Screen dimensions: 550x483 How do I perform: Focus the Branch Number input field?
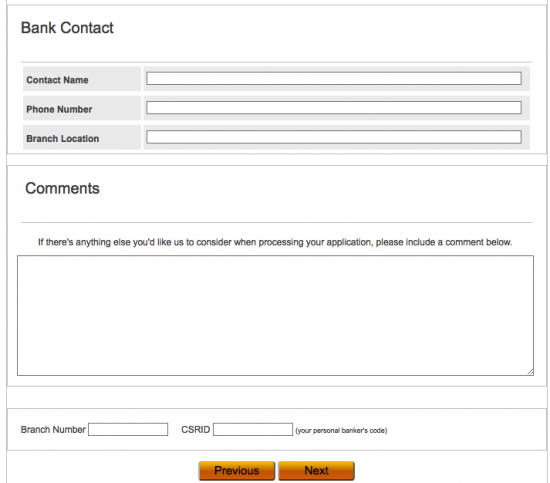coord(128,429)
